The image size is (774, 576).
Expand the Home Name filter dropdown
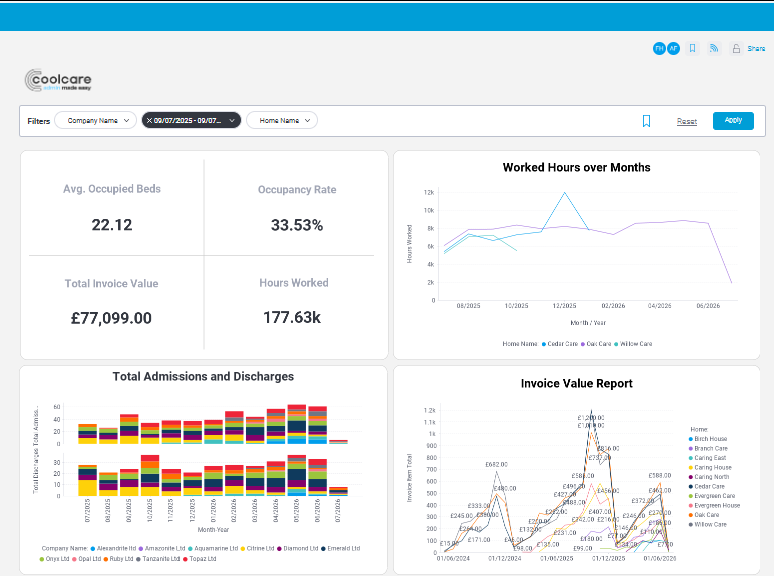coord(282,120)
